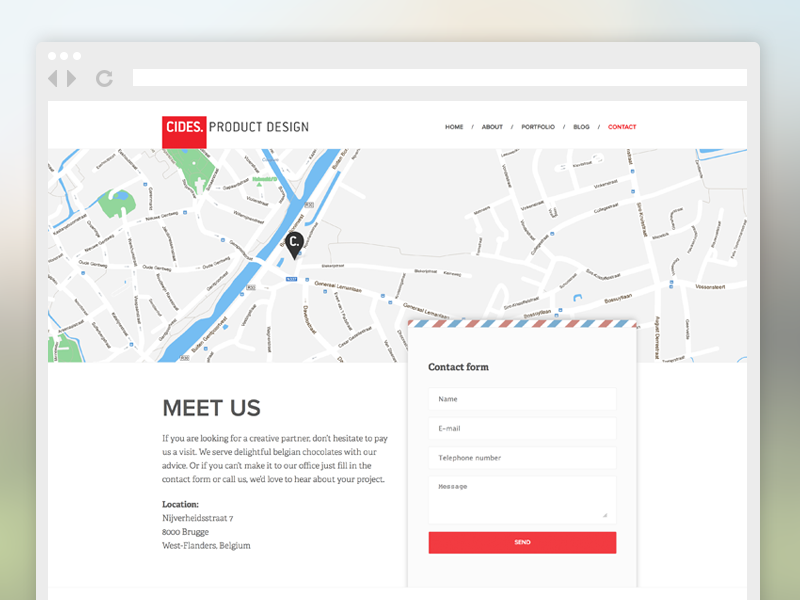The image size is (800, 600).
Task: Switch to the BLOG page
Action: [x=582, y=127]
